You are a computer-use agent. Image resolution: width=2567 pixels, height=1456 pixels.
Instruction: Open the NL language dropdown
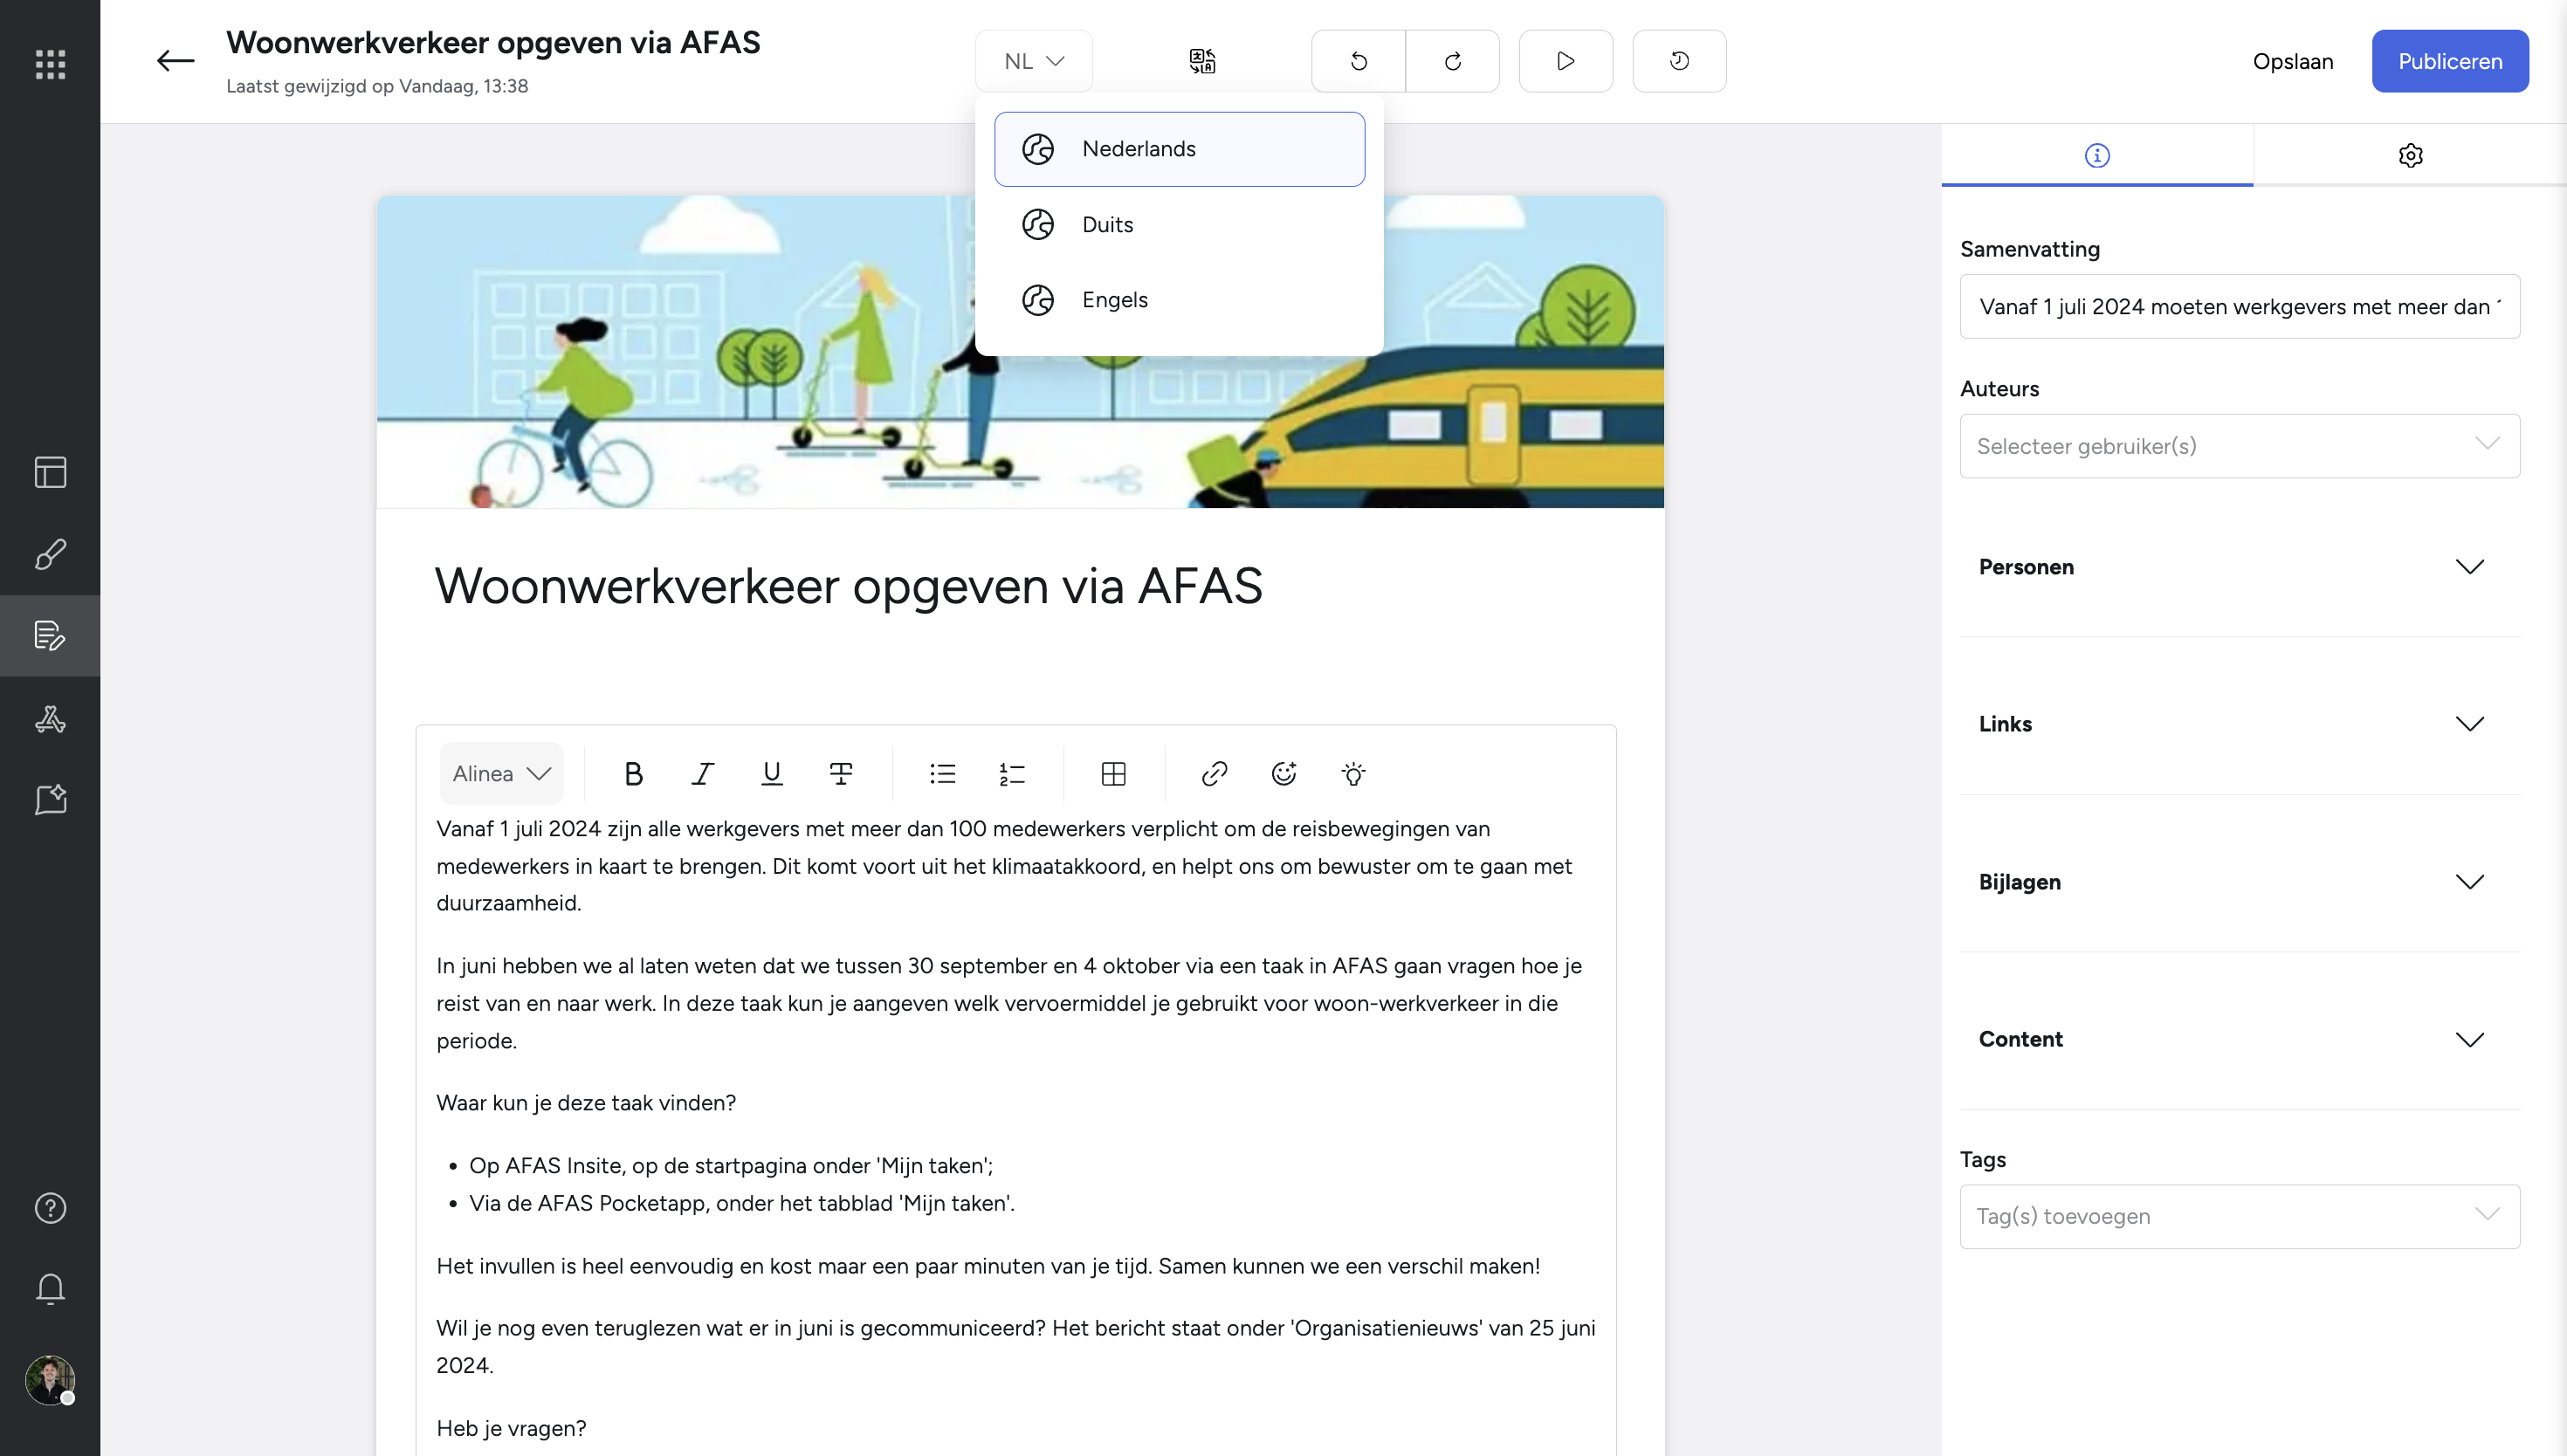pos(1034,61)
